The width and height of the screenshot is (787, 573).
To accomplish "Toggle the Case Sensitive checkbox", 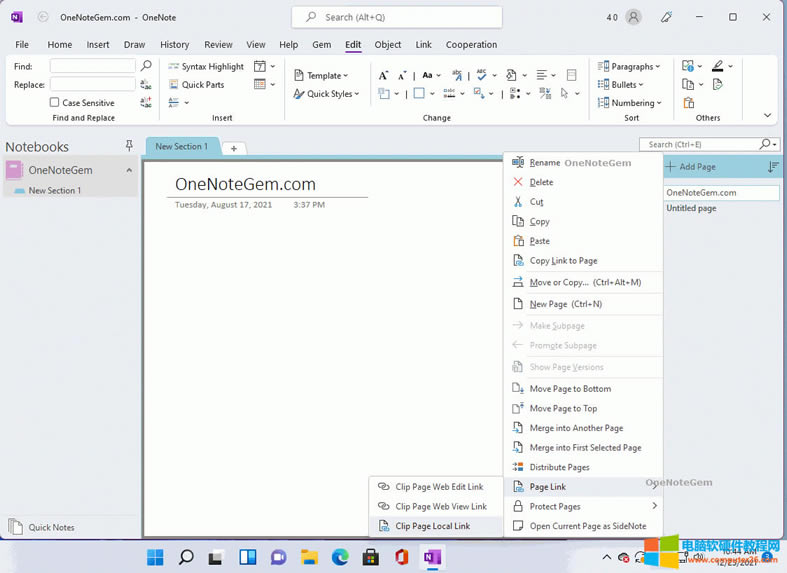I will 55,103.
